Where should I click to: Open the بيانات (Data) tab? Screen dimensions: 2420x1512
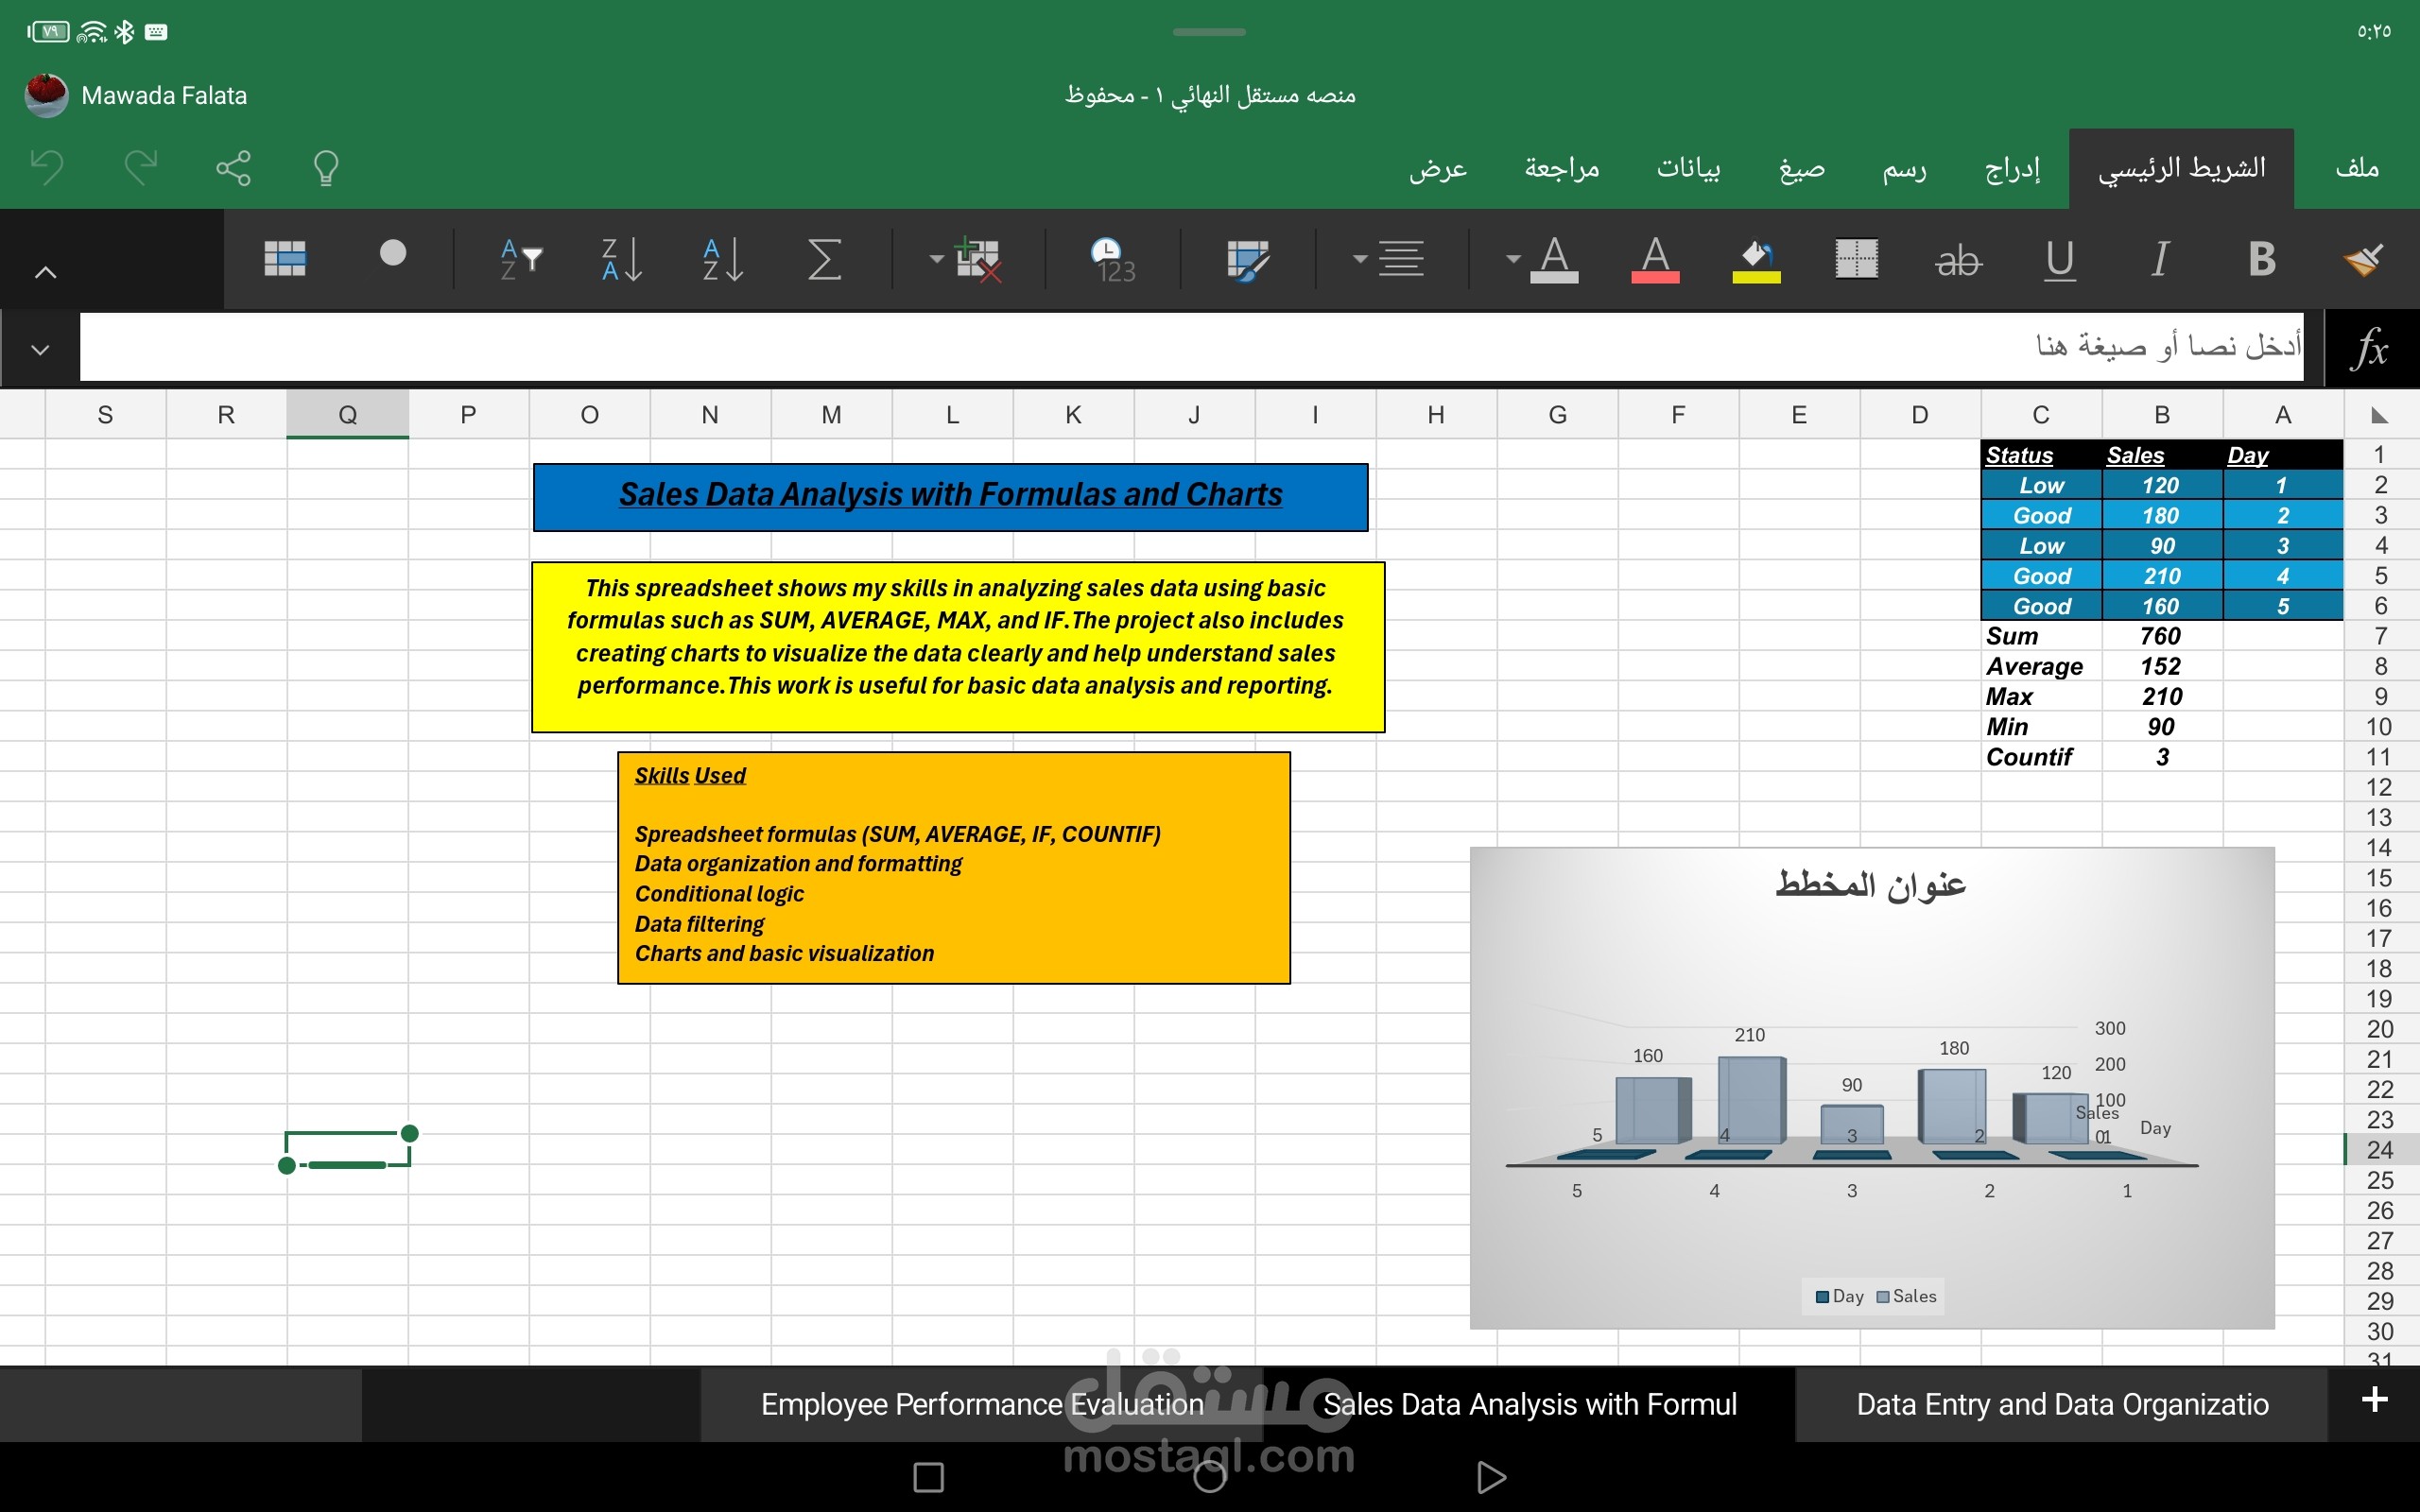pyautogui.click(x=1688, y=167)
